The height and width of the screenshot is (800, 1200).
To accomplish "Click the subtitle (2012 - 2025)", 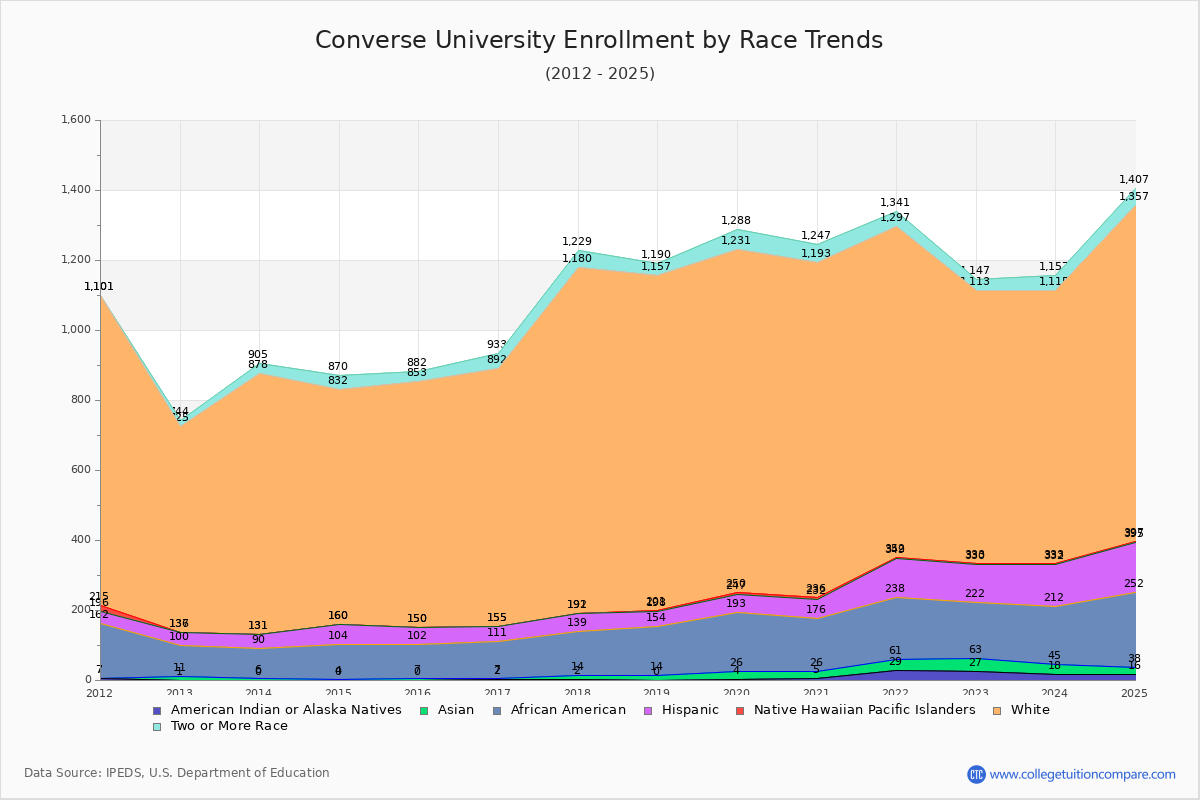I will [600, 74].
